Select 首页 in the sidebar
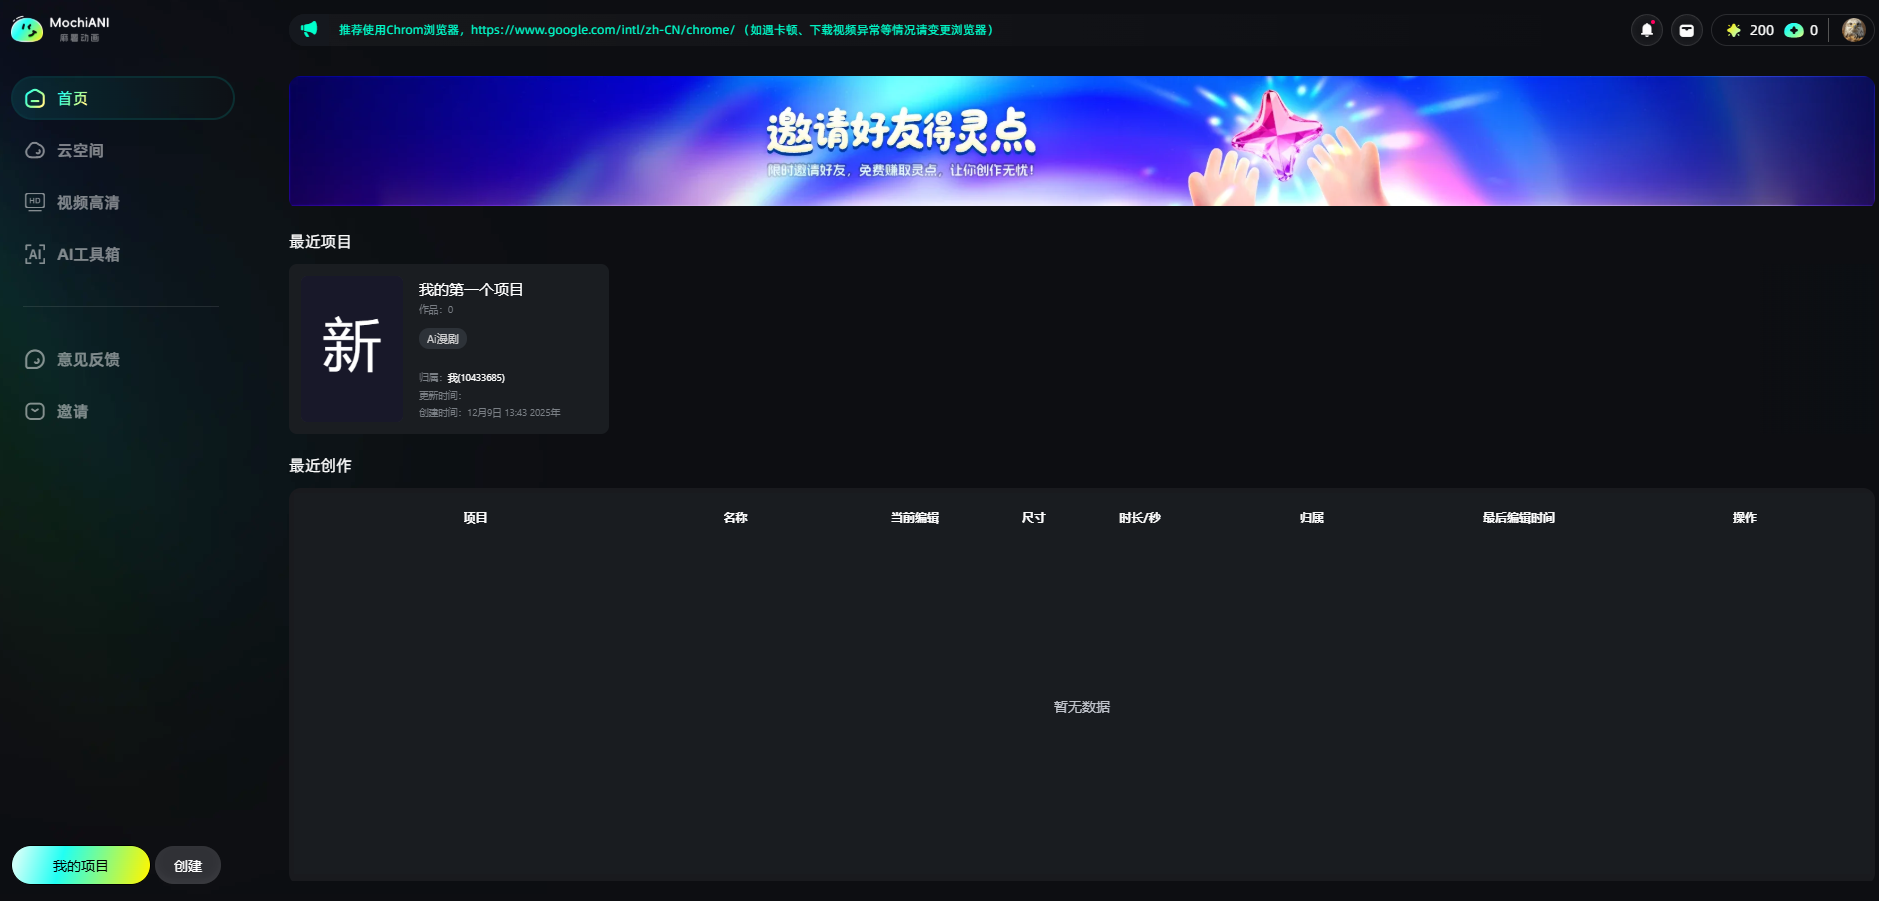Image resolution: width=1879 pixels, height=901 pixels. pos(72,98)
